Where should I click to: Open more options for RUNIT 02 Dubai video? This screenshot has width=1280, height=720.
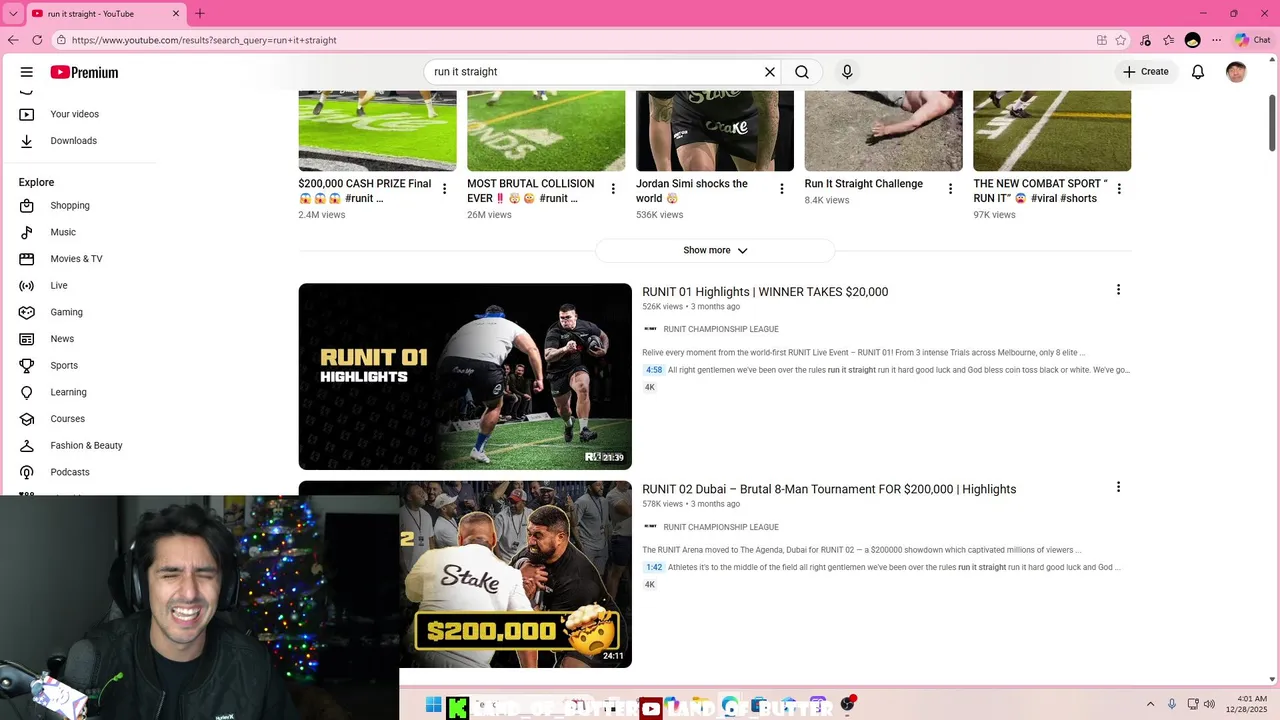tap(1118, 487)
